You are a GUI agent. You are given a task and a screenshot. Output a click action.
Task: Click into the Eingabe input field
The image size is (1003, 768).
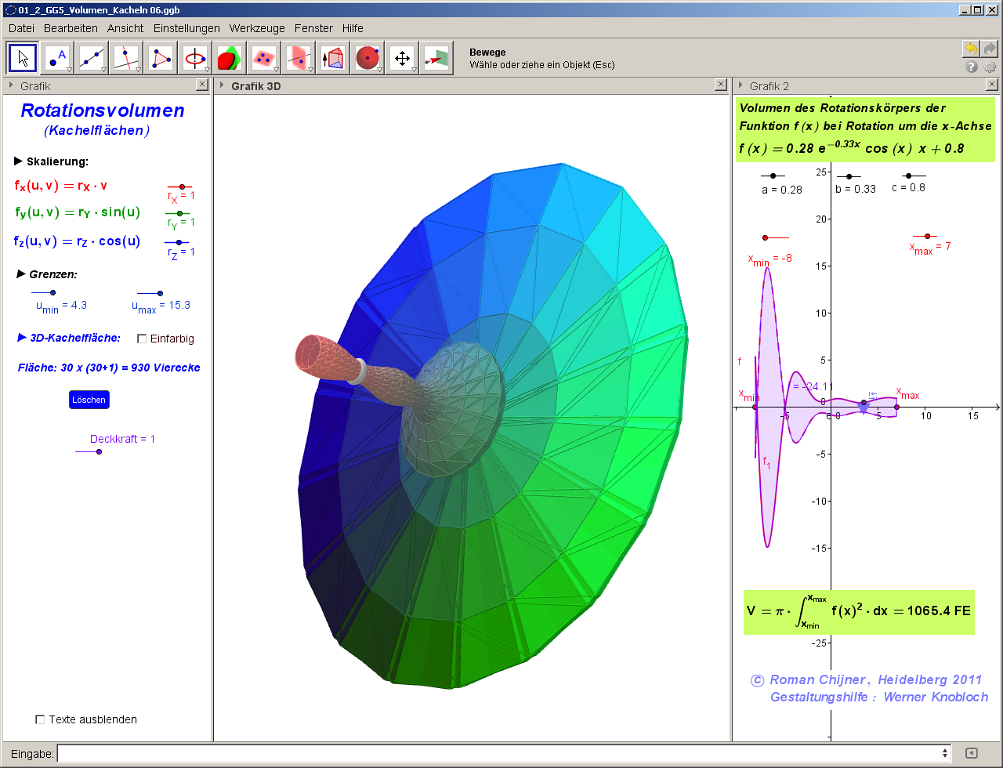point(500,752)
